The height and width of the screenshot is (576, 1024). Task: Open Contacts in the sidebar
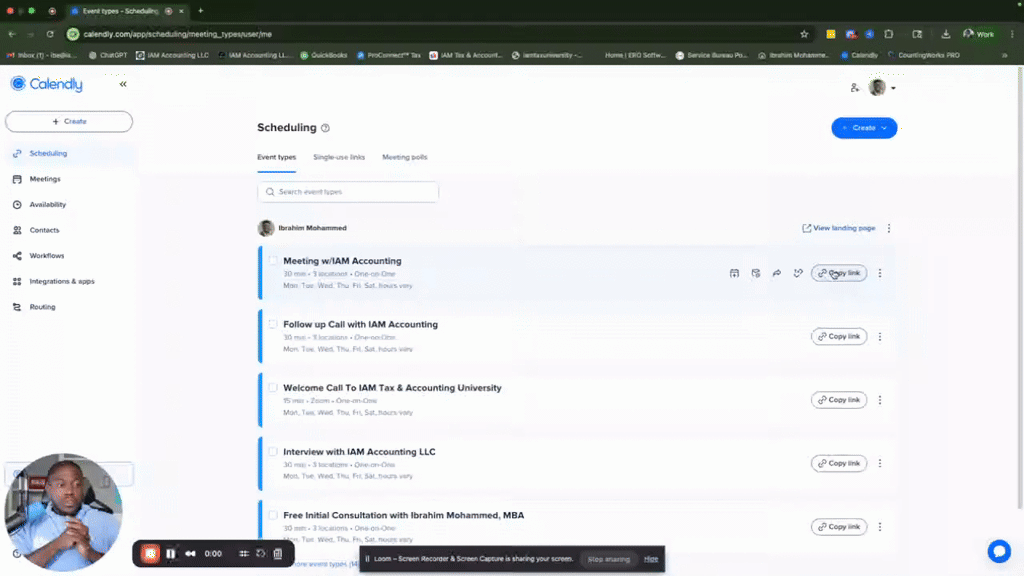point(44,230)
